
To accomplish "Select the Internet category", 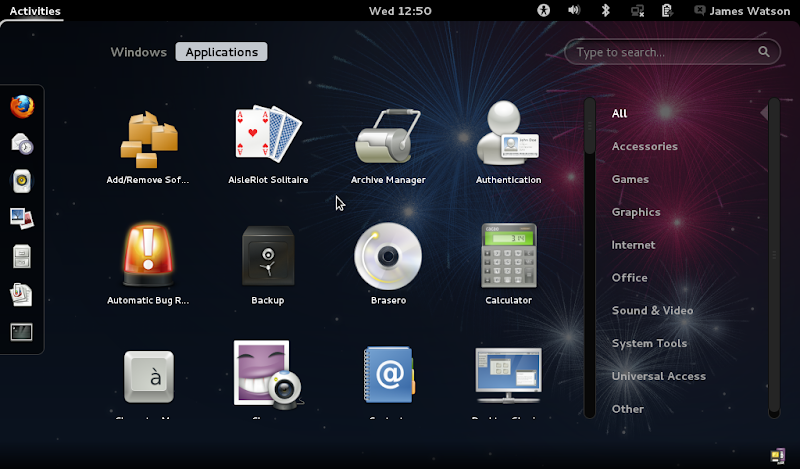I will [x=633, y=245].
